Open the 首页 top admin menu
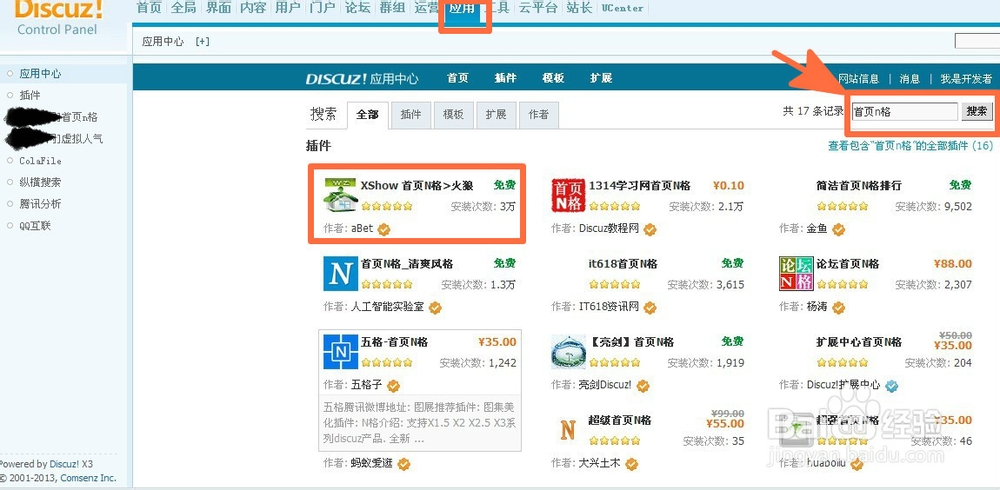Screen dimensions: 1000x490 pyautogui.click(x=149, y=8)
